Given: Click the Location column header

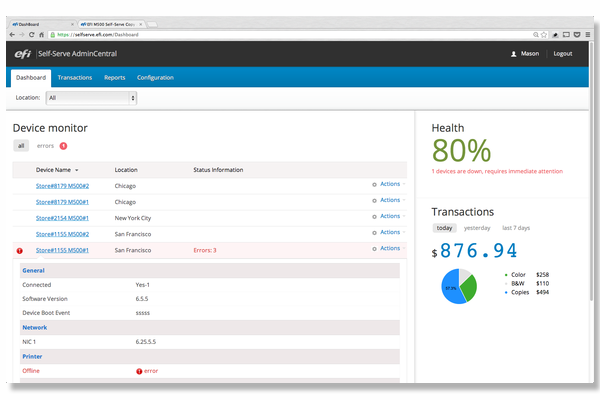Looking at the screenshot, I should pos(126,170).
